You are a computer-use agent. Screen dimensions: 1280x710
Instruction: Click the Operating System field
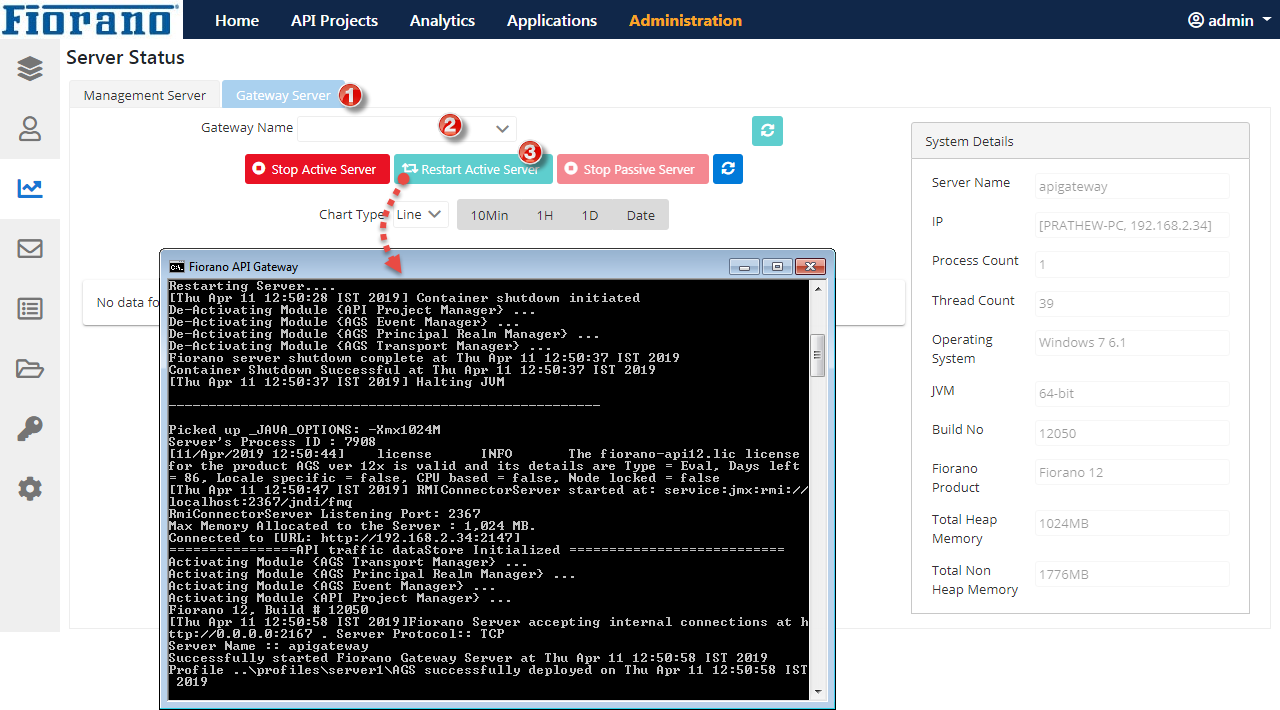(1132, 342)
